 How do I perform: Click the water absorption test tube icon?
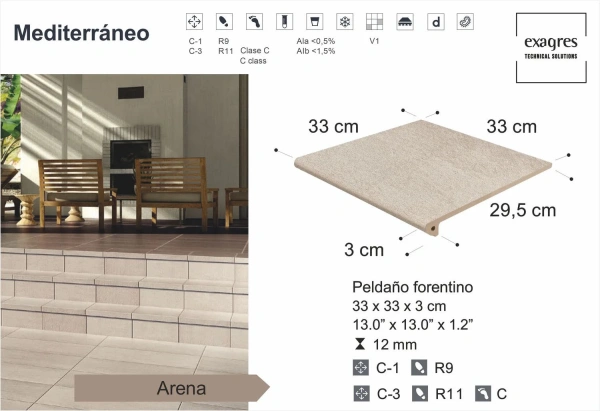point(285,21)
